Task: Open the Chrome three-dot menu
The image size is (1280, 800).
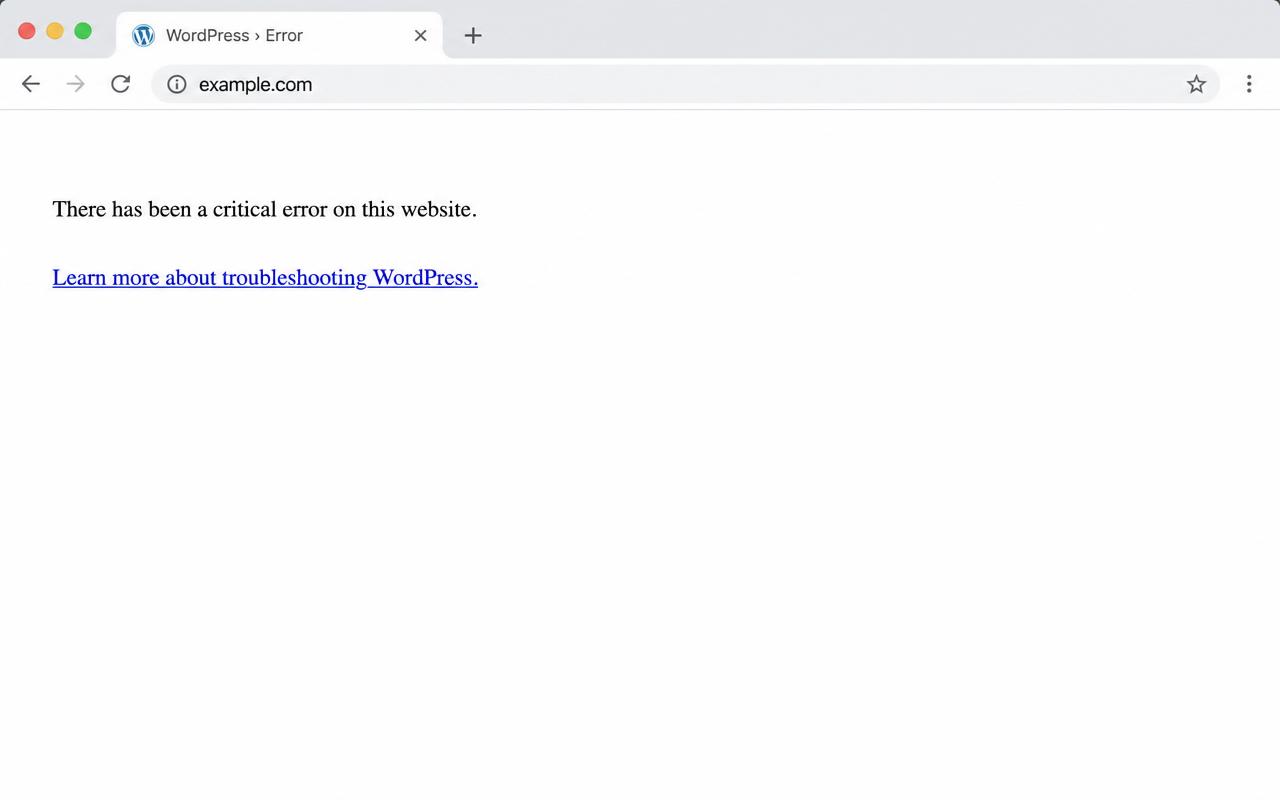Action: pos(1249,84)
